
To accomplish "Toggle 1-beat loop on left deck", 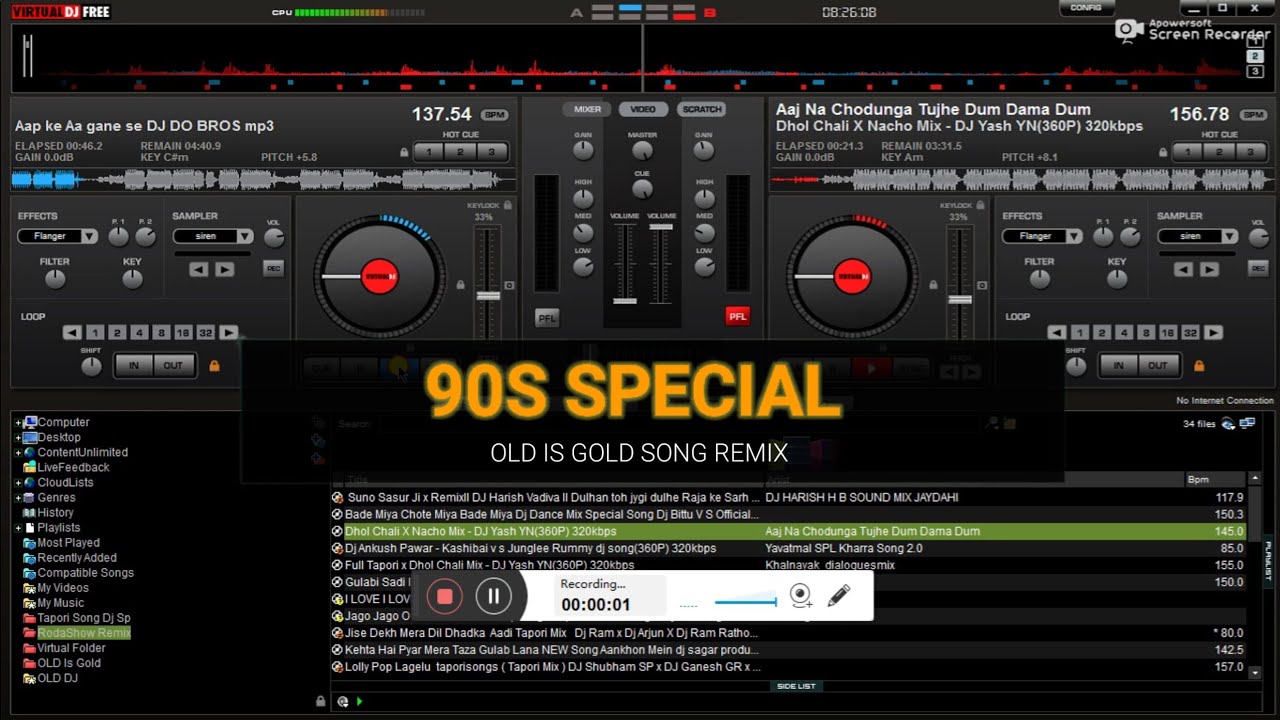I will coord(95,333).
